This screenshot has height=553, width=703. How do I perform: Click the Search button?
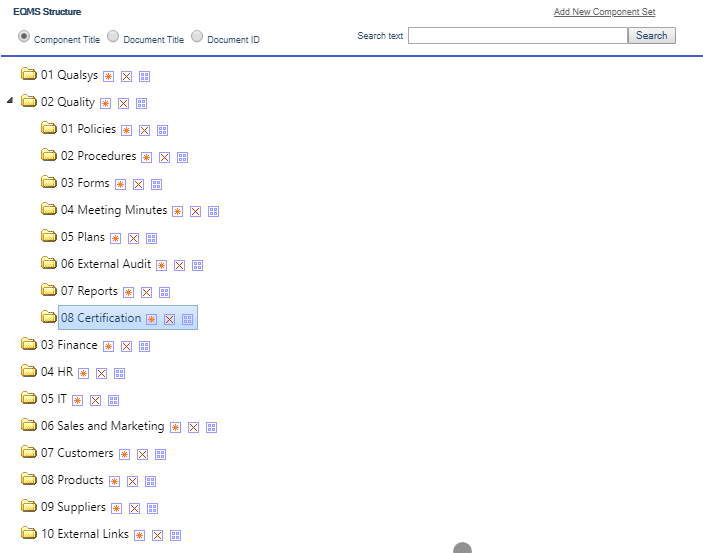(x=651, y=36)
